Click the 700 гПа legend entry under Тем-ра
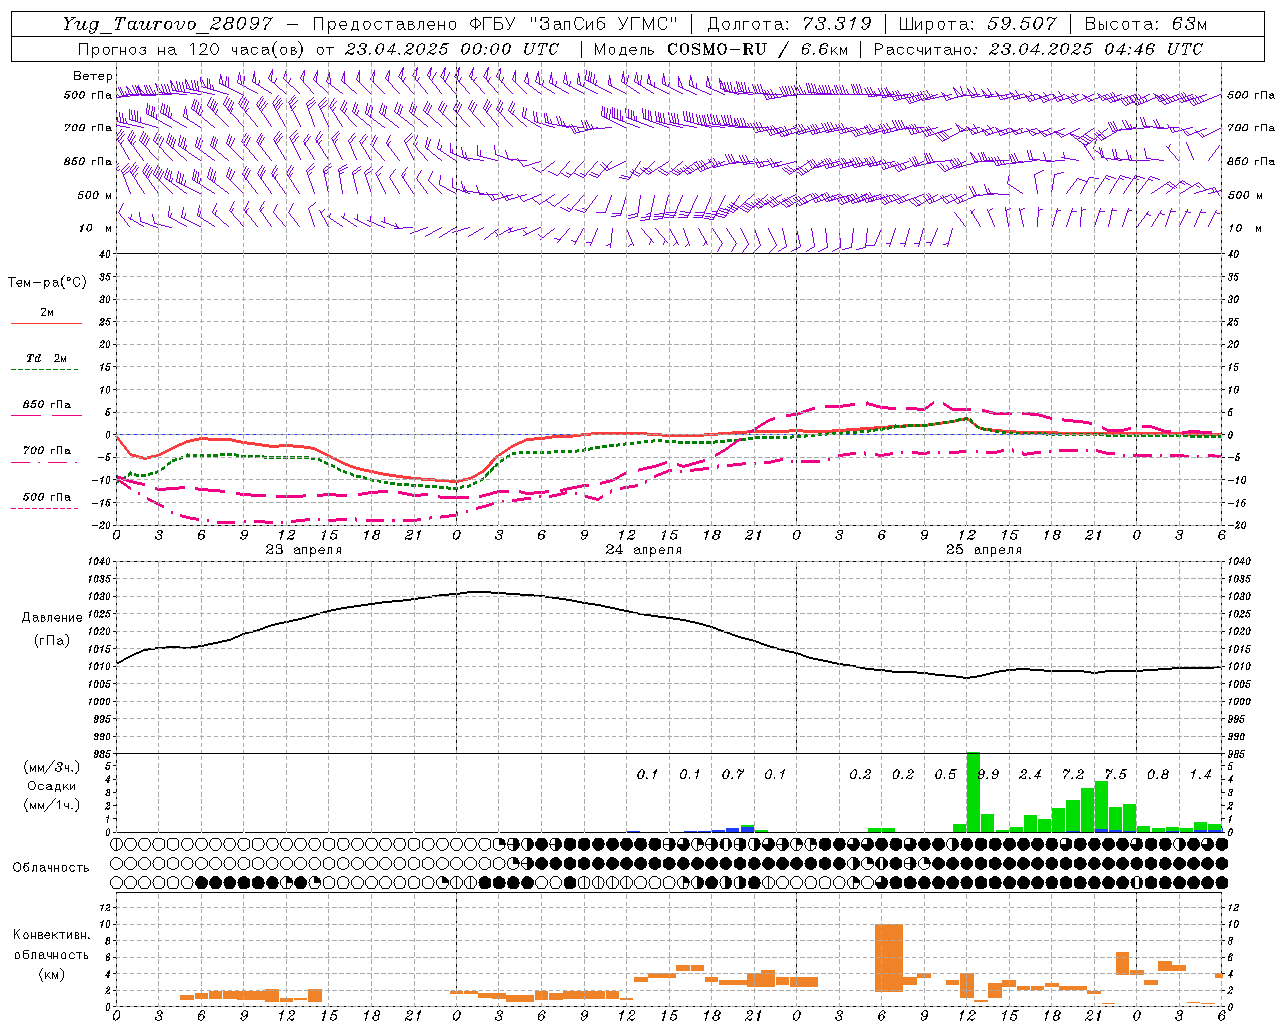Image resolution: width=1280 pixels, height=1024 pixels. [46, 451]
